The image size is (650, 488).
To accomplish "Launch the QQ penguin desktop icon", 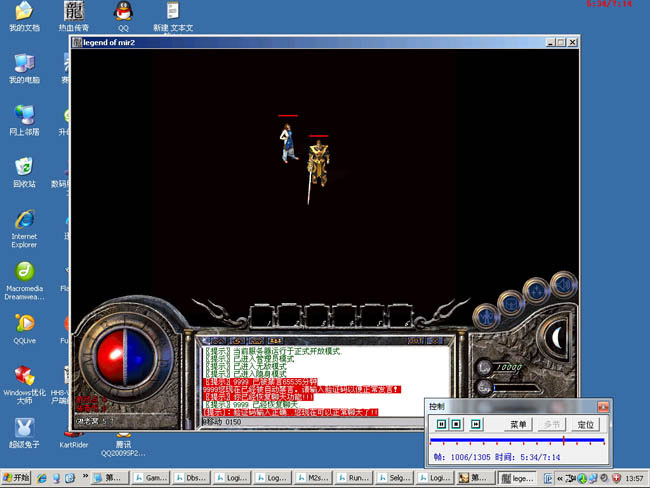I will 123,17.
